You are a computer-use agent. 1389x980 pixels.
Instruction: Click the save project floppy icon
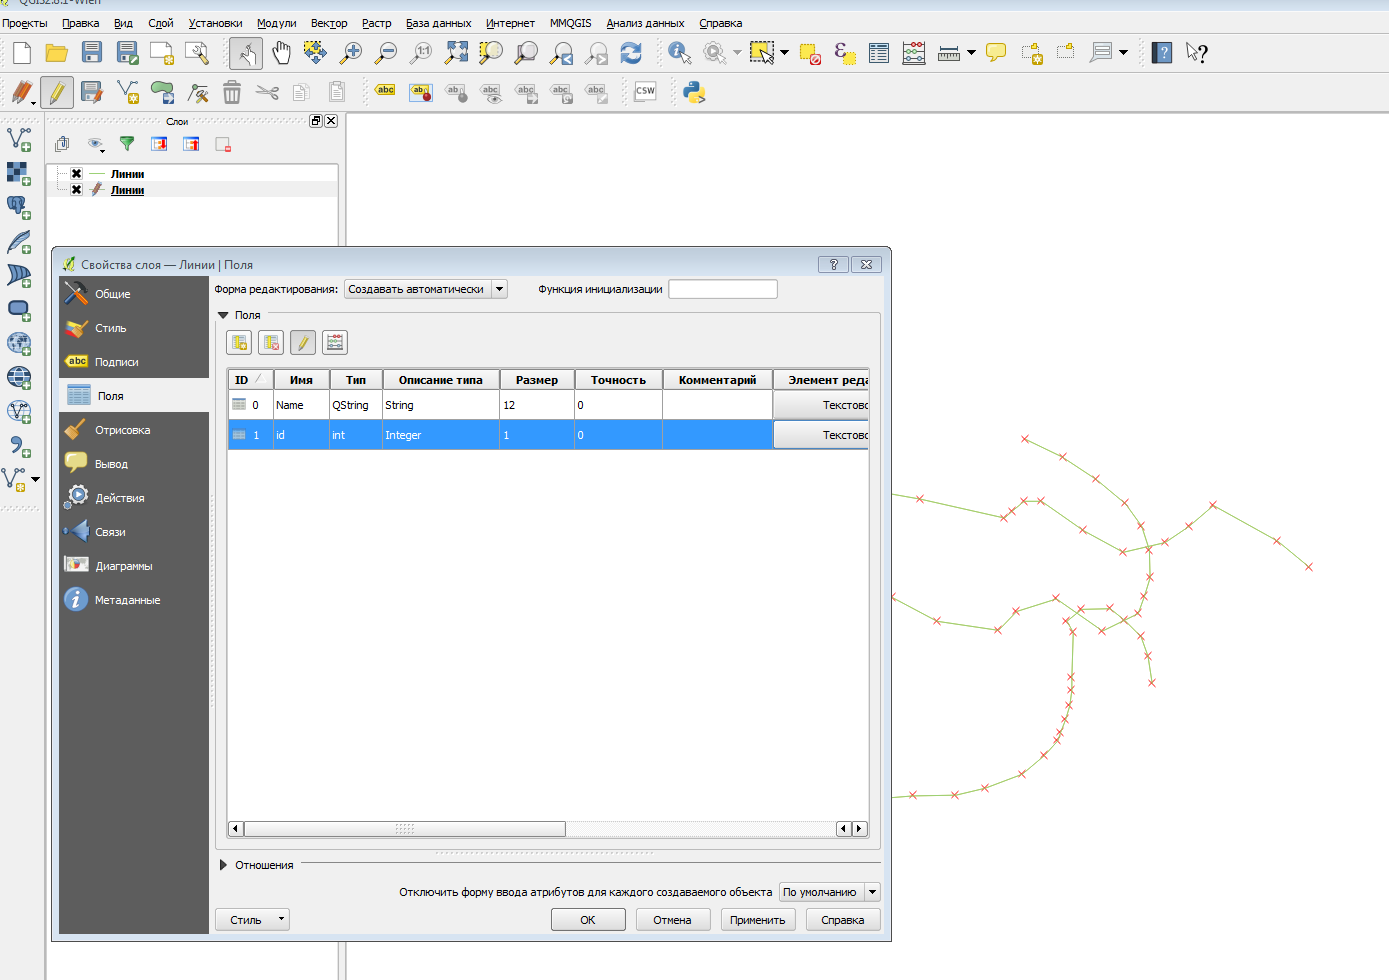point(92,53)
